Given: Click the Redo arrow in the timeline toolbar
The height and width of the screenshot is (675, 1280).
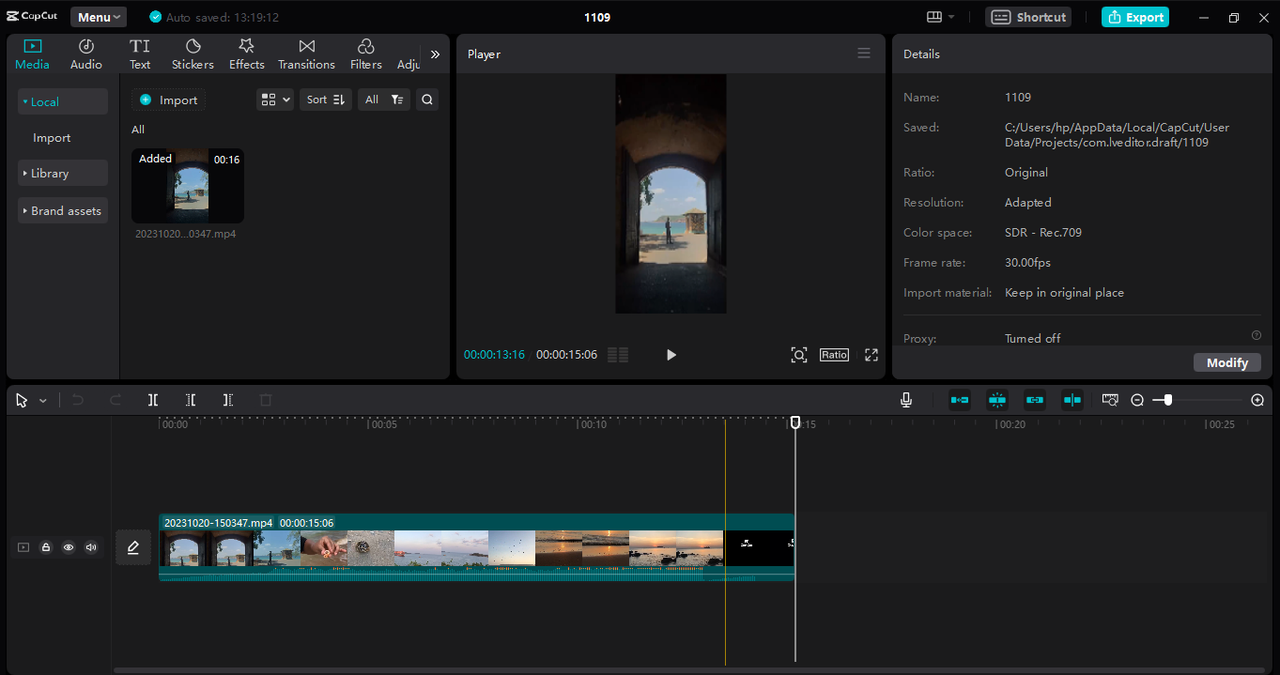Looking at the screenshot, I should coord(115,400).
